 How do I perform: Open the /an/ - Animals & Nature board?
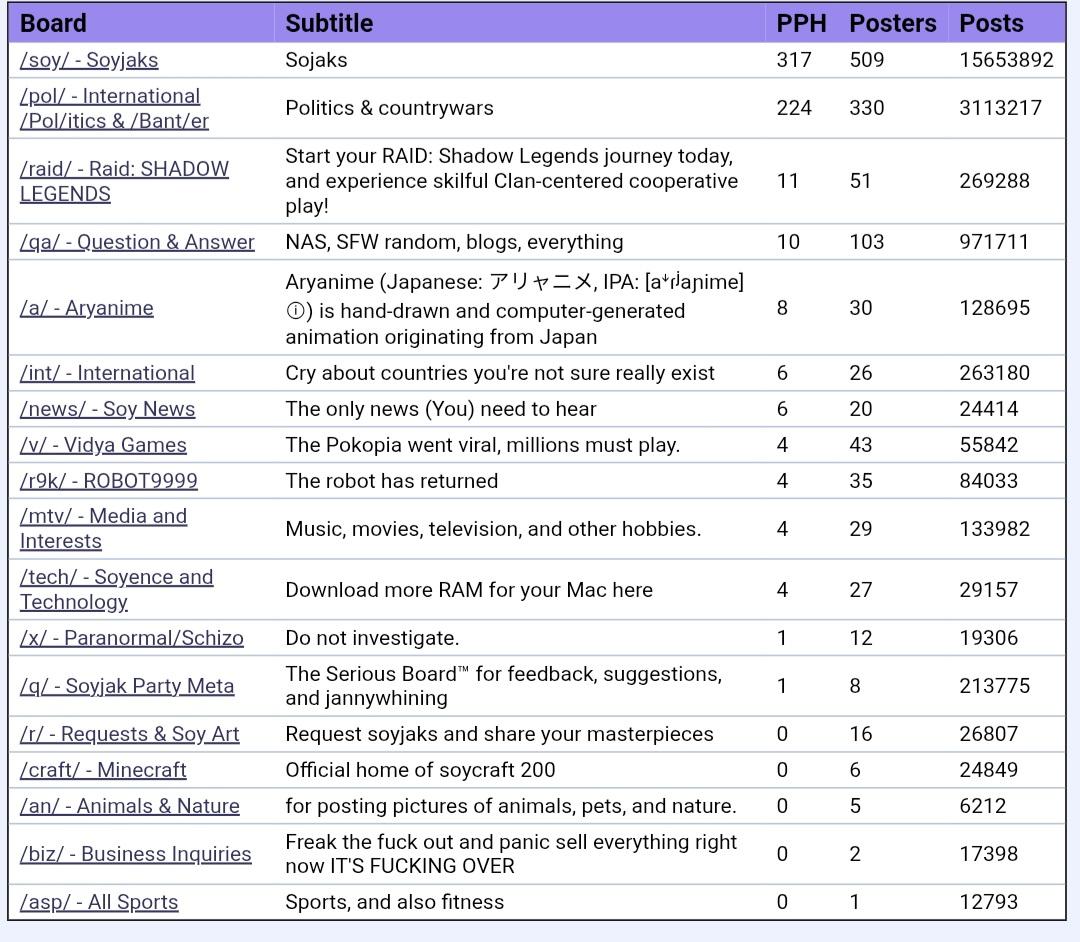point(129,806)
